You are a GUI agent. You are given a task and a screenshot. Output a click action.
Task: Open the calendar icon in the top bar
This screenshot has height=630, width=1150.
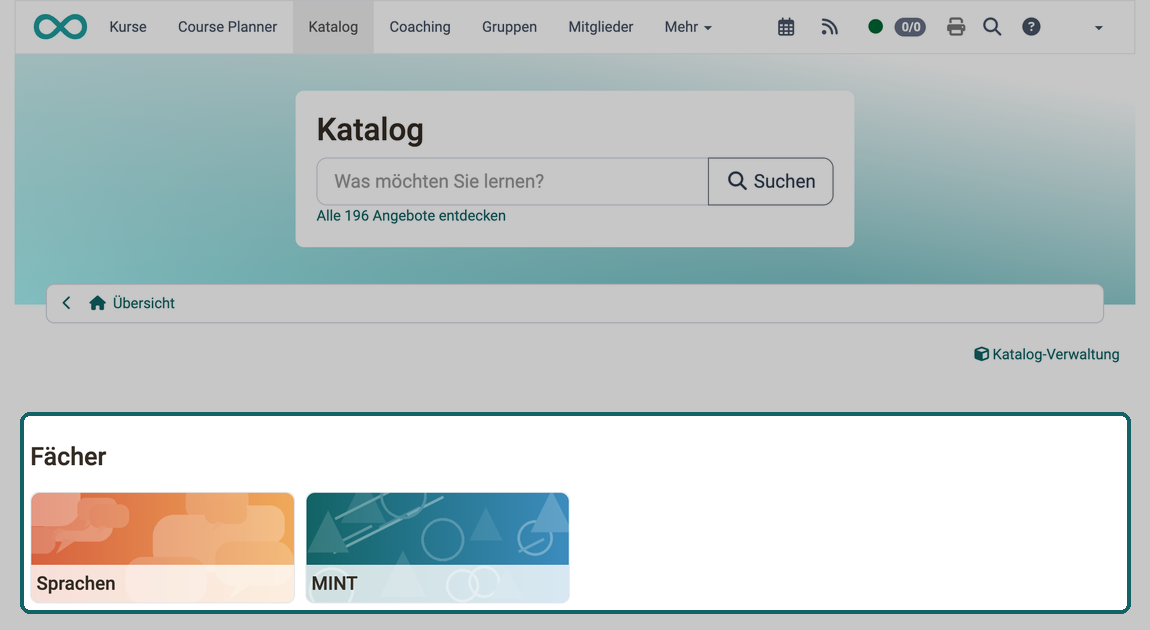(x=785, y=27)
